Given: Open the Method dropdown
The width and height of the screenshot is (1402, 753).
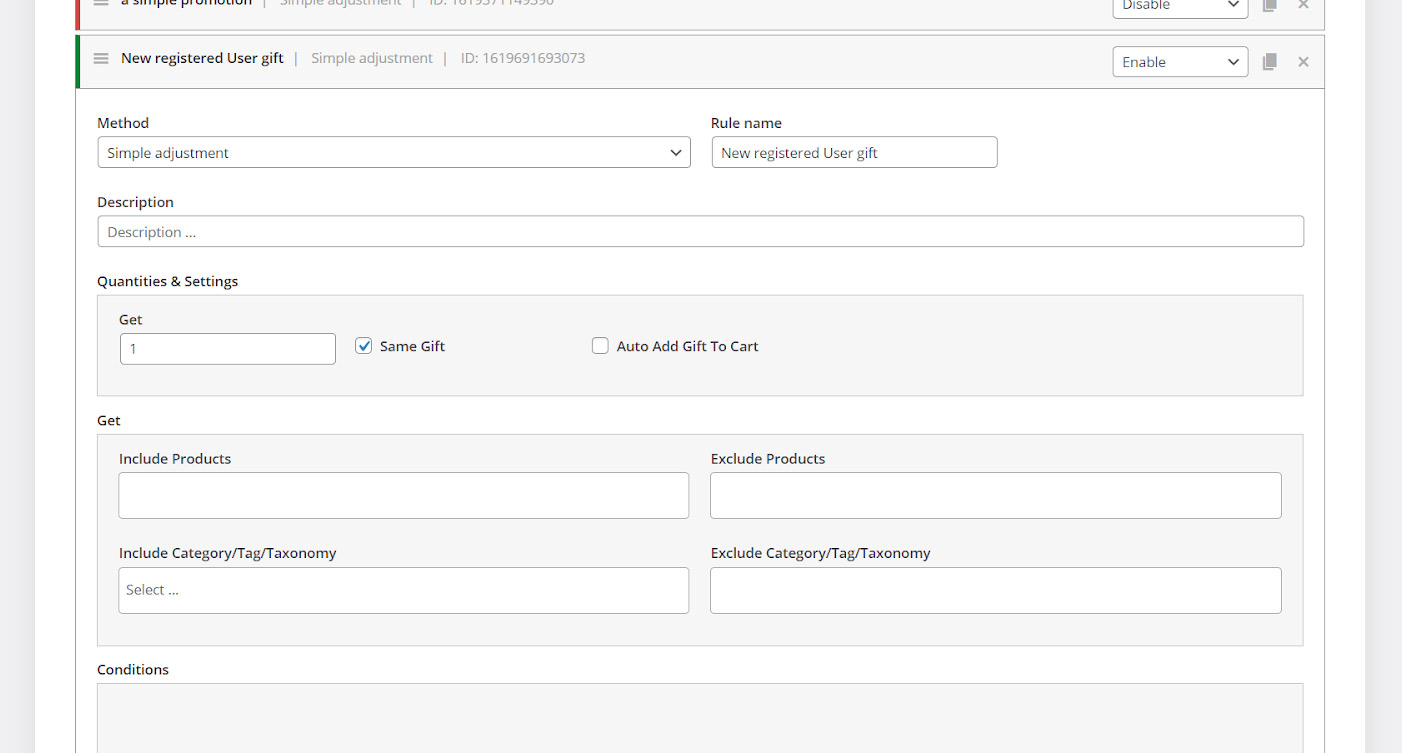Looking at the screenshot, I should coord(394,153).
